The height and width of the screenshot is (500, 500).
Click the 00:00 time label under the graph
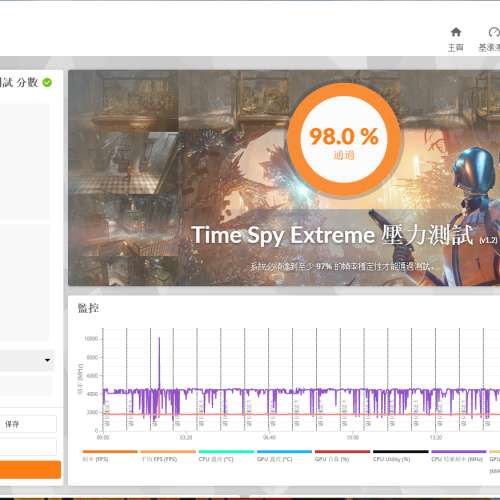(103, 437)
